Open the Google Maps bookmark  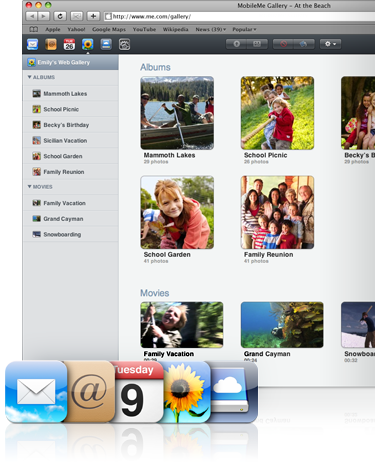109,29
